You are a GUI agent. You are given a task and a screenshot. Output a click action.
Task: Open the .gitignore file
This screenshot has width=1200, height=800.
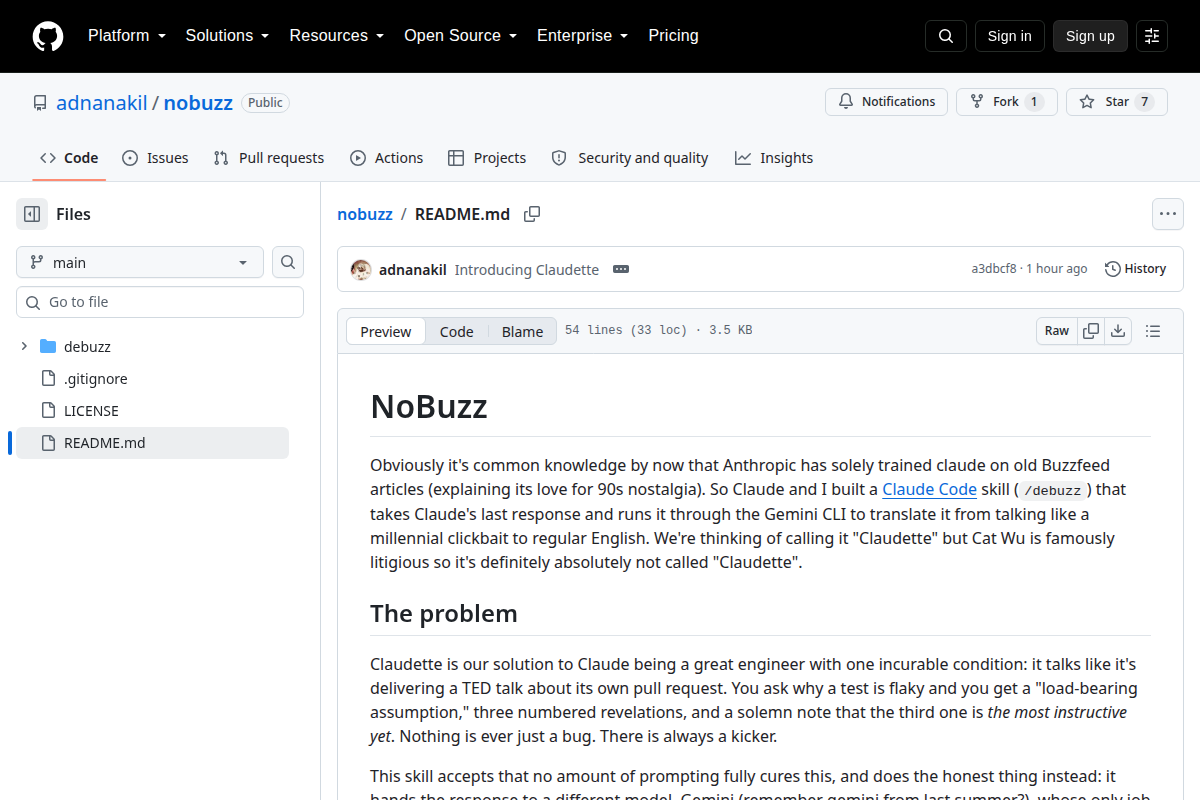point(96,379)
